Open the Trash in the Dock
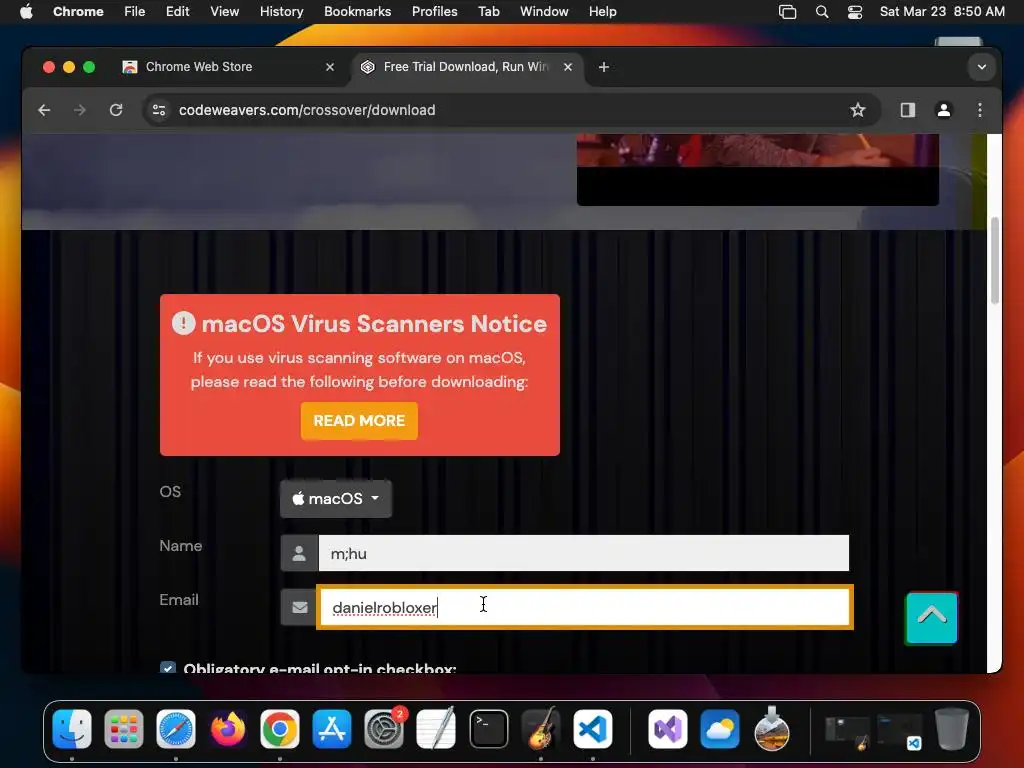 click(x=952, y=728)
